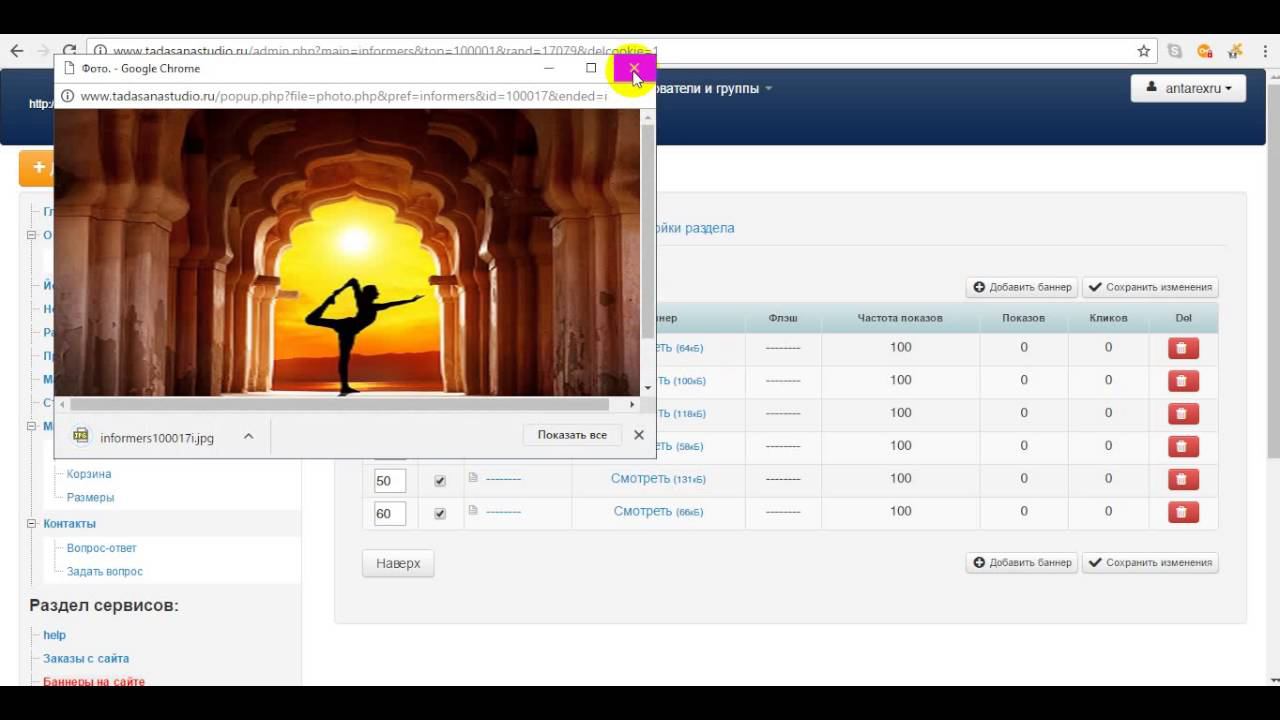Click the order field containing 60
Viewport: 1280px width, 720px height.
[x=390, y=514]
